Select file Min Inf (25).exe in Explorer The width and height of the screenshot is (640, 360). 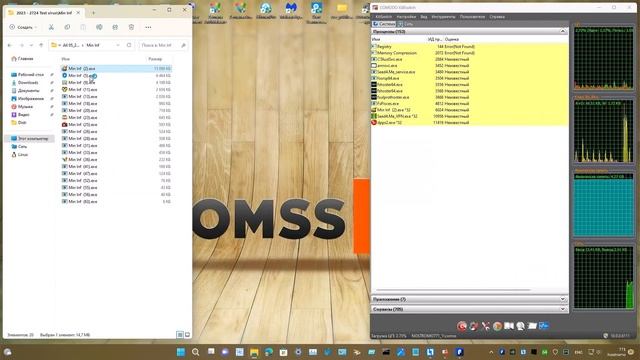[116, 124]
